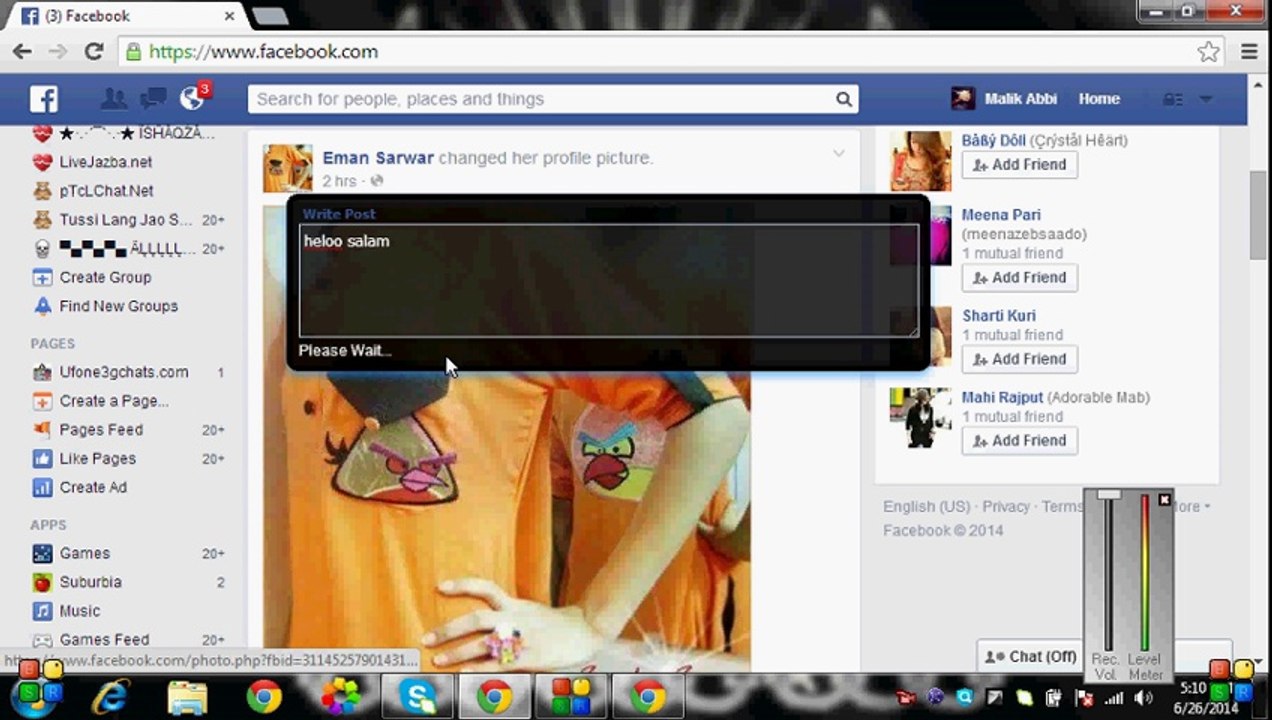Click the Create Group icon
This screenshot has height=720, width=1272.
(x=42, y=277)
